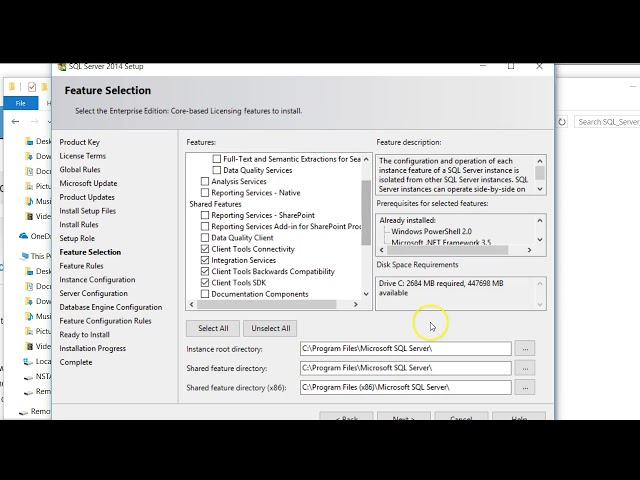Click OneDrive icon in Explorer sidebar
The width and height of the screenshot is (640, 480).
pos(24,236)
